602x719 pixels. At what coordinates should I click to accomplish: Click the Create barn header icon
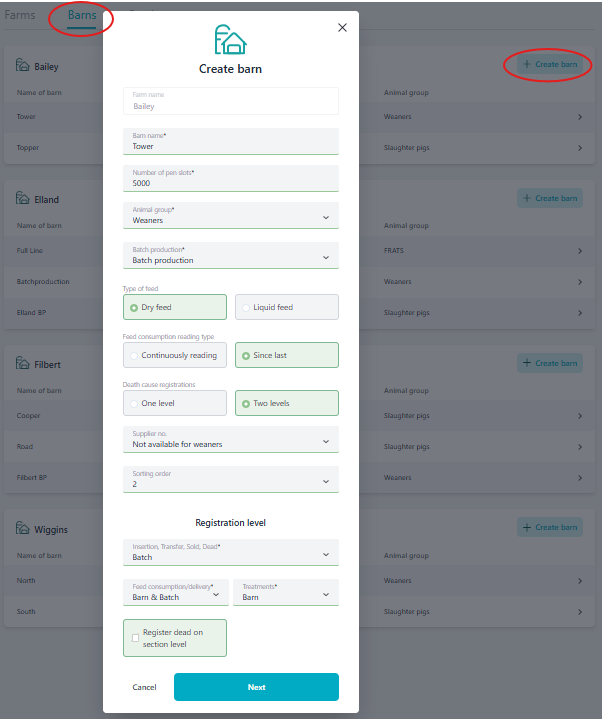point(230,40)
